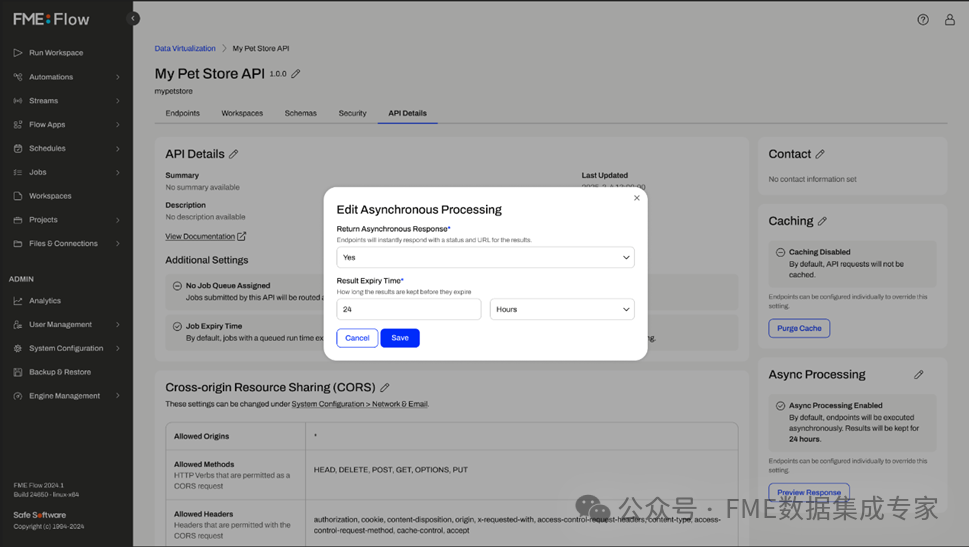Click the Streams sidebar icon
The image size is (969, 547).
18,100
